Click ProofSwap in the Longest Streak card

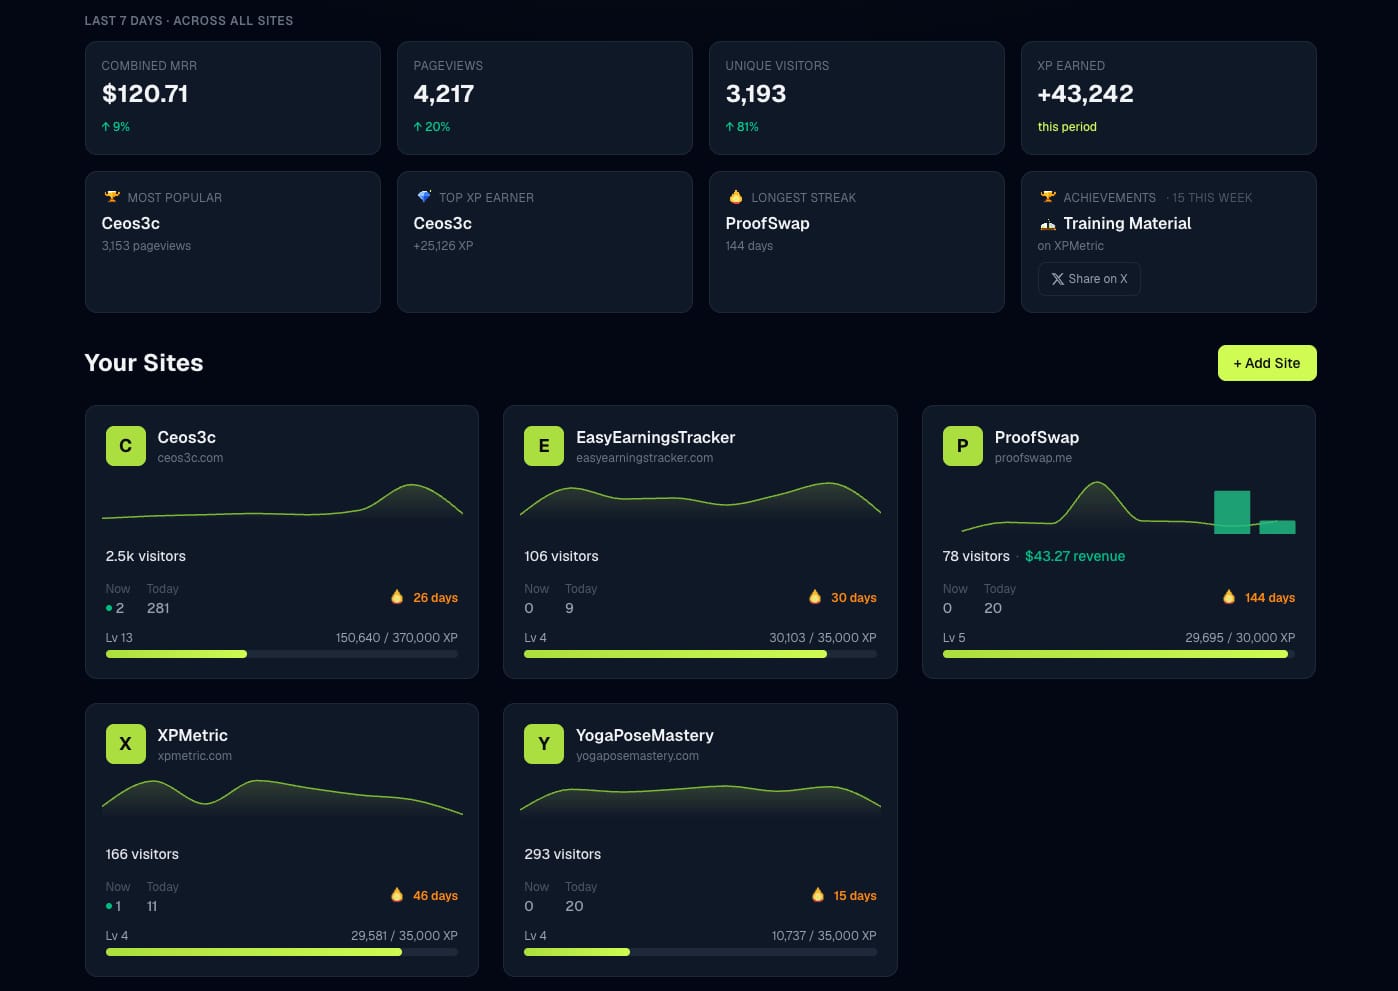tap(768, 224)
